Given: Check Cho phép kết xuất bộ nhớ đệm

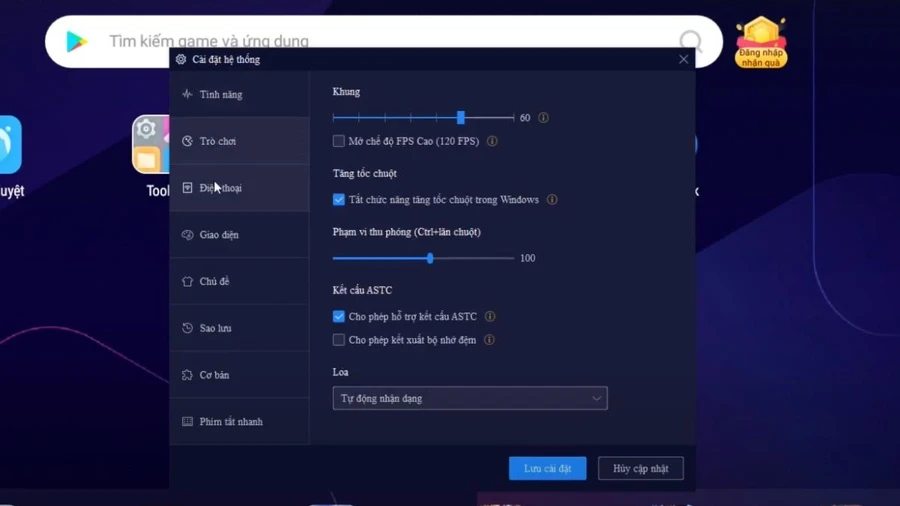Looking at the screenshot, I should pyautogui.click(x=339, y=340).
